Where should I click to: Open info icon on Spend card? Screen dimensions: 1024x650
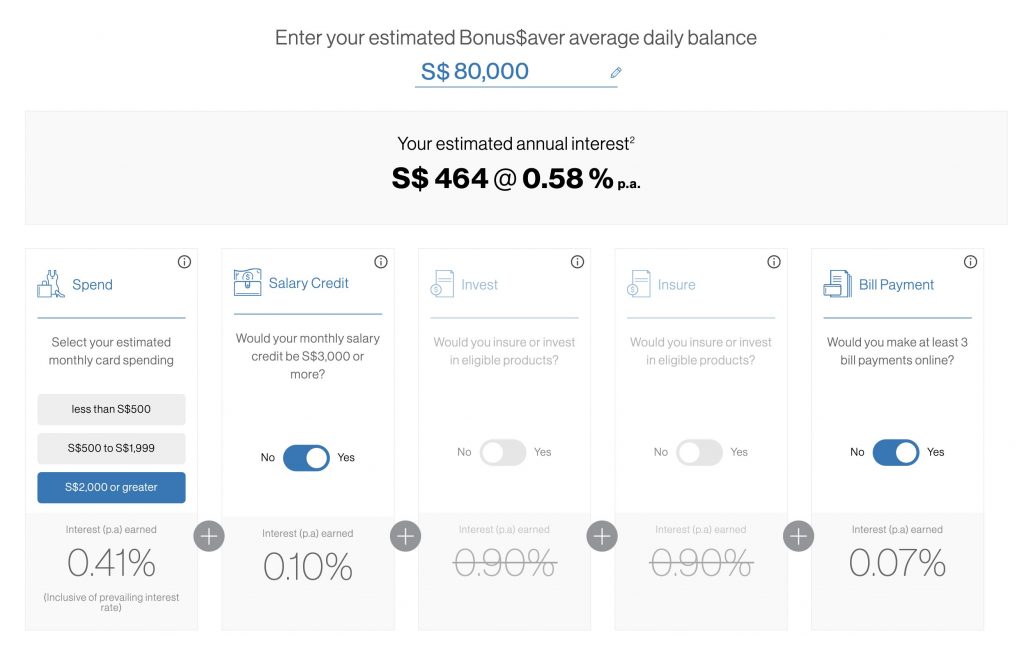pos(184,262)
